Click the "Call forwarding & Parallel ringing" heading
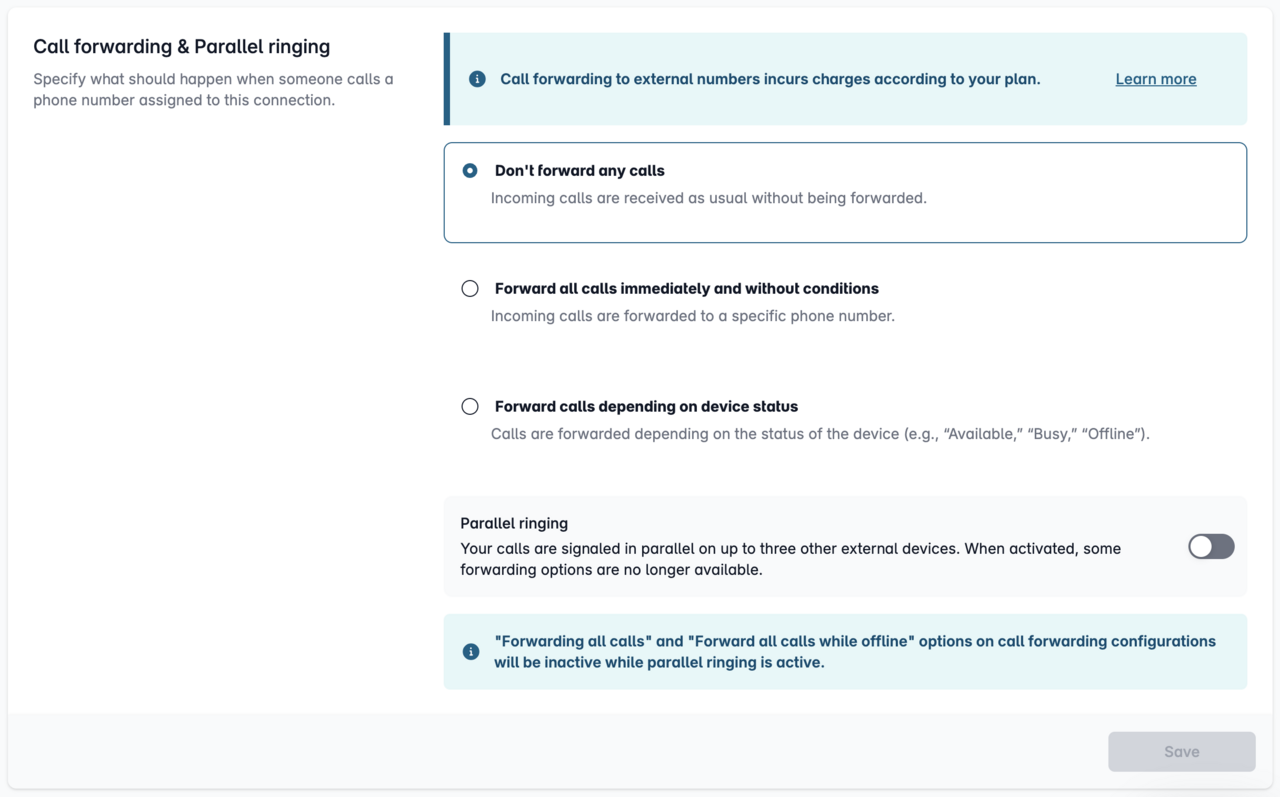Viewport: 1280px width, 797px height. 182,47
